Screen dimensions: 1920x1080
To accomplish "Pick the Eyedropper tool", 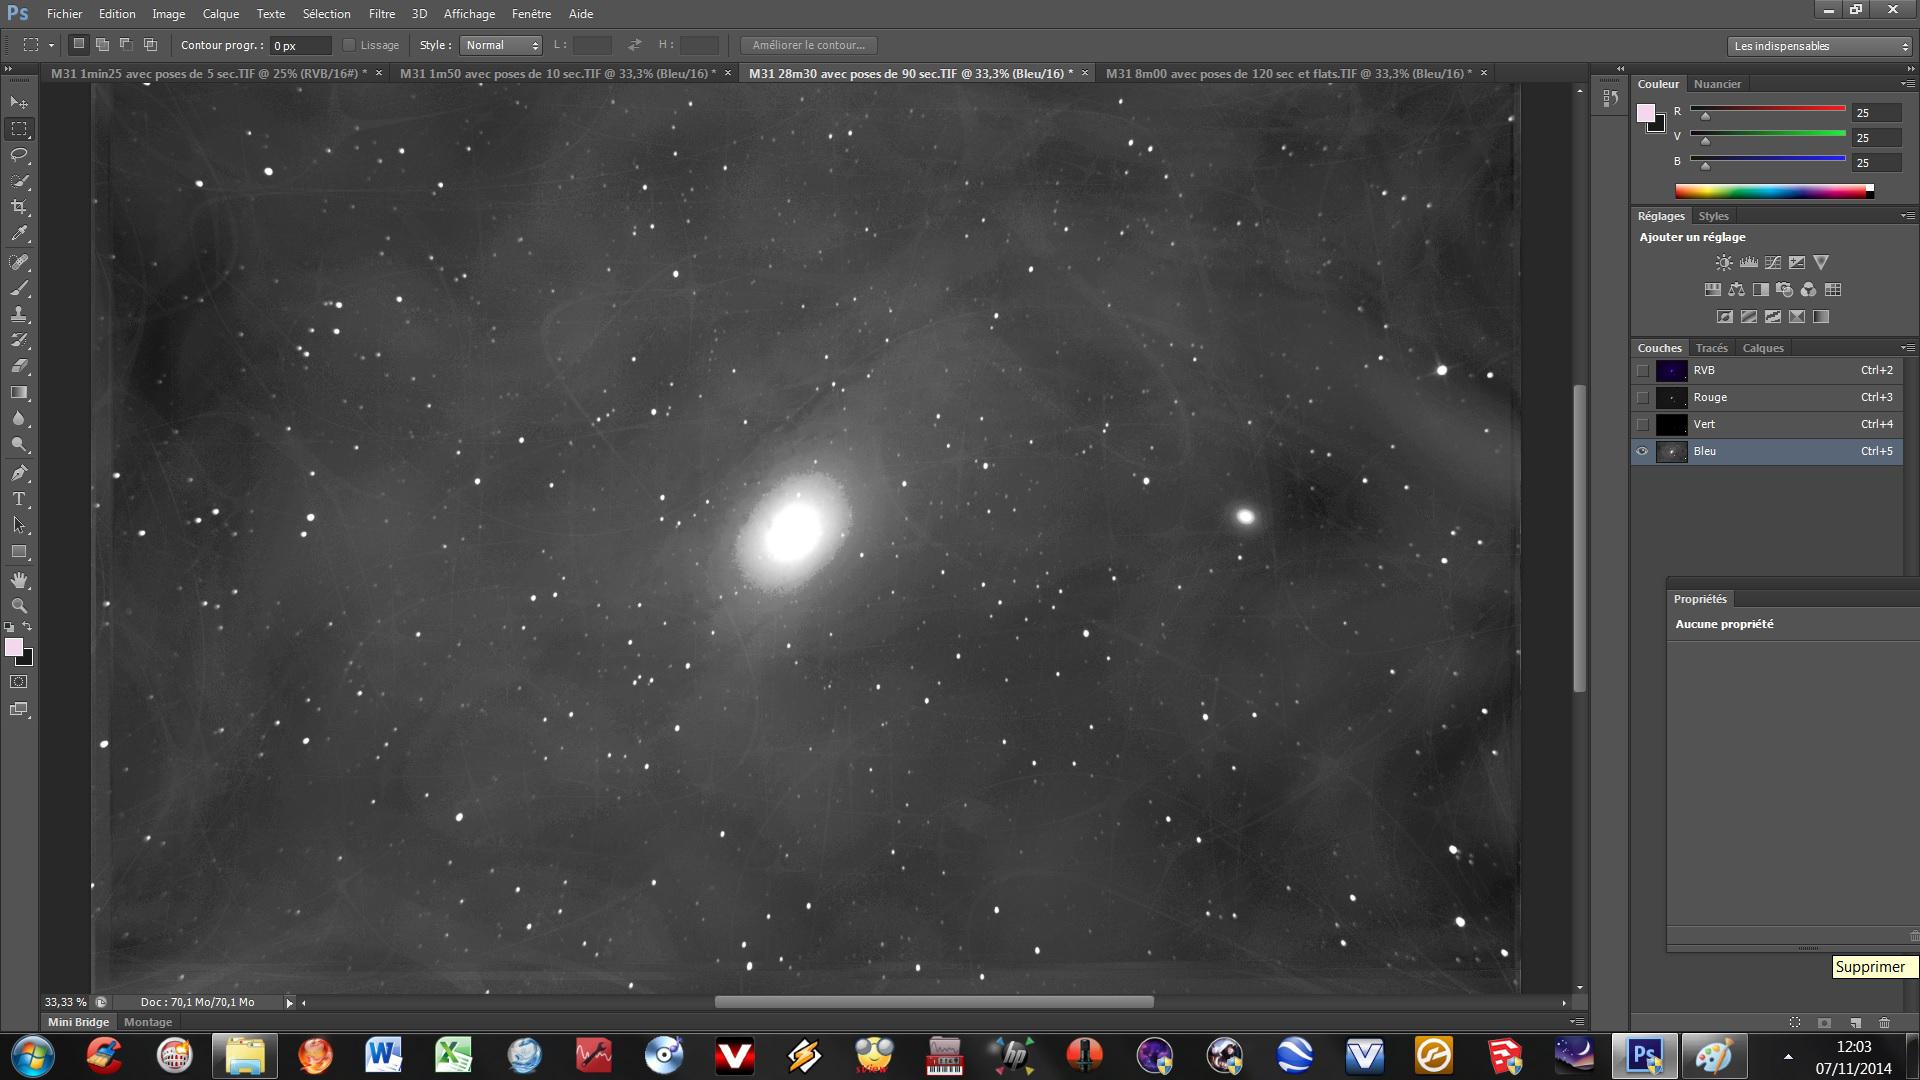I will (x=19, y=234).
